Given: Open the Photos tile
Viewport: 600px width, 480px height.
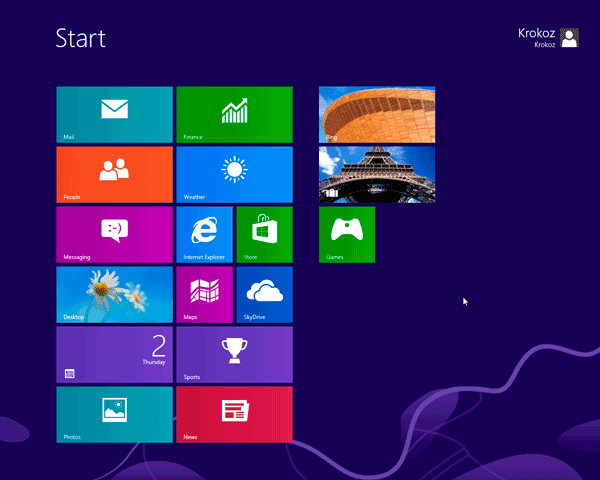Looking at the screenshot, I should pyautogui.click(x=114, y=415).
